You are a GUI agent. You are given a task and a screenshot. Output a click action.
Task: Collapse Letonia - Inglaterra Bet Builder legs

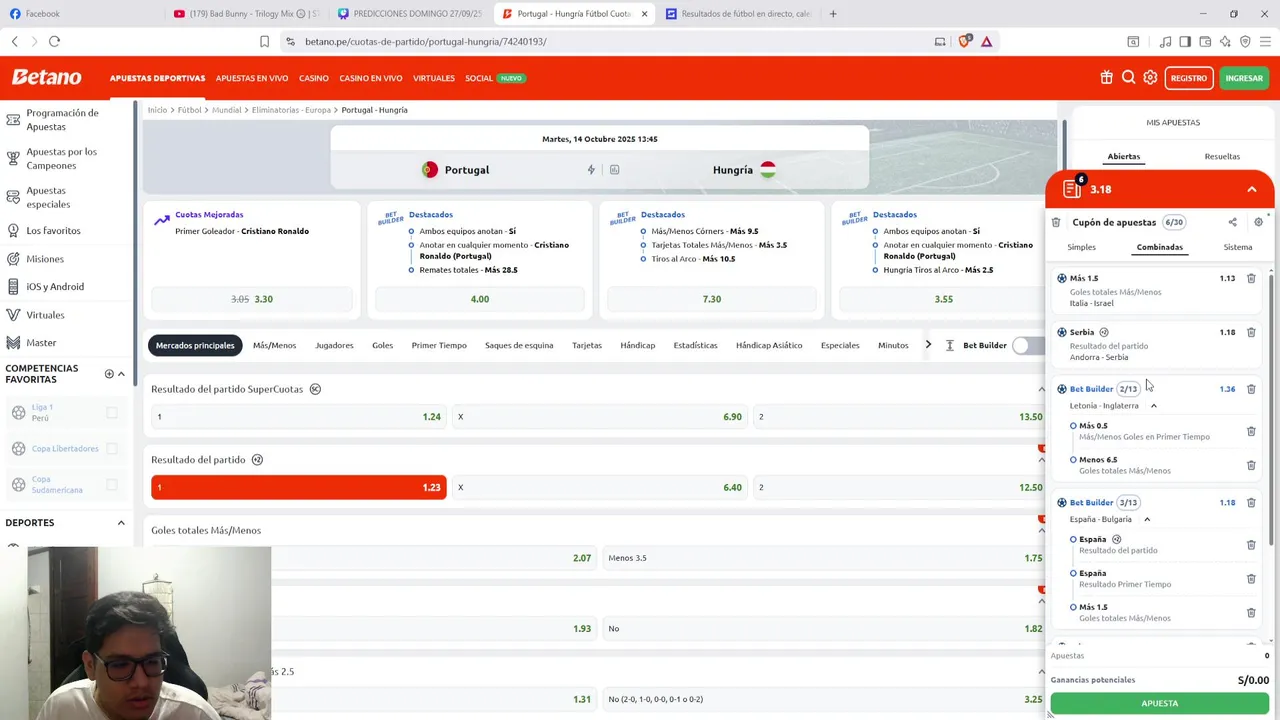(1153, 406)
